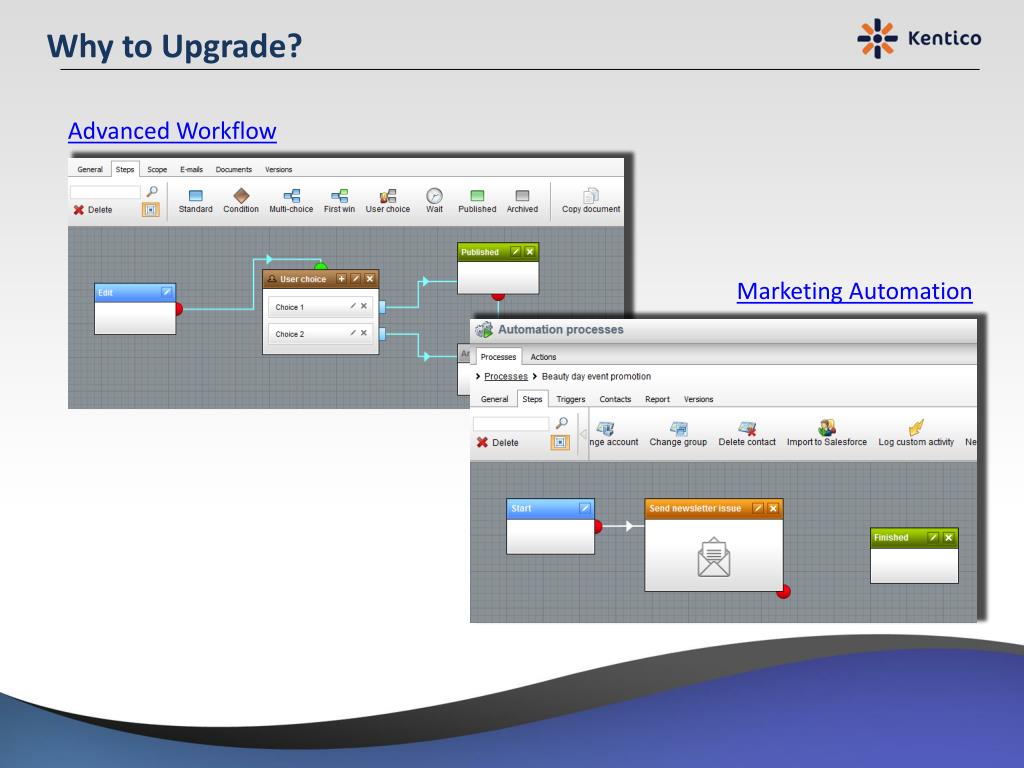Switch to automation Report tab
Viewport: 1024px width, 768px height.
click(657, 399)
